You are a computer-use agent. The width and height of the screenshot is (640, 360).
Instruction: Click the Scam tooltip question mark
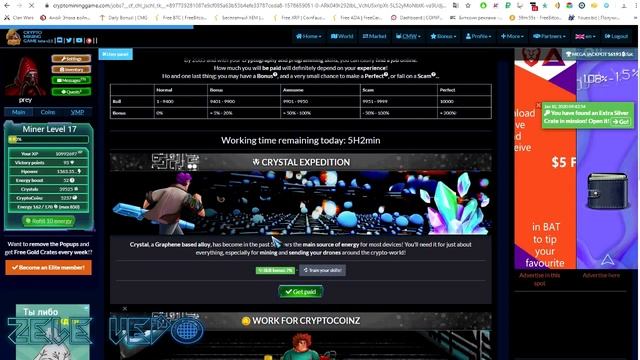pyautogui.click(x=433, y=74)
